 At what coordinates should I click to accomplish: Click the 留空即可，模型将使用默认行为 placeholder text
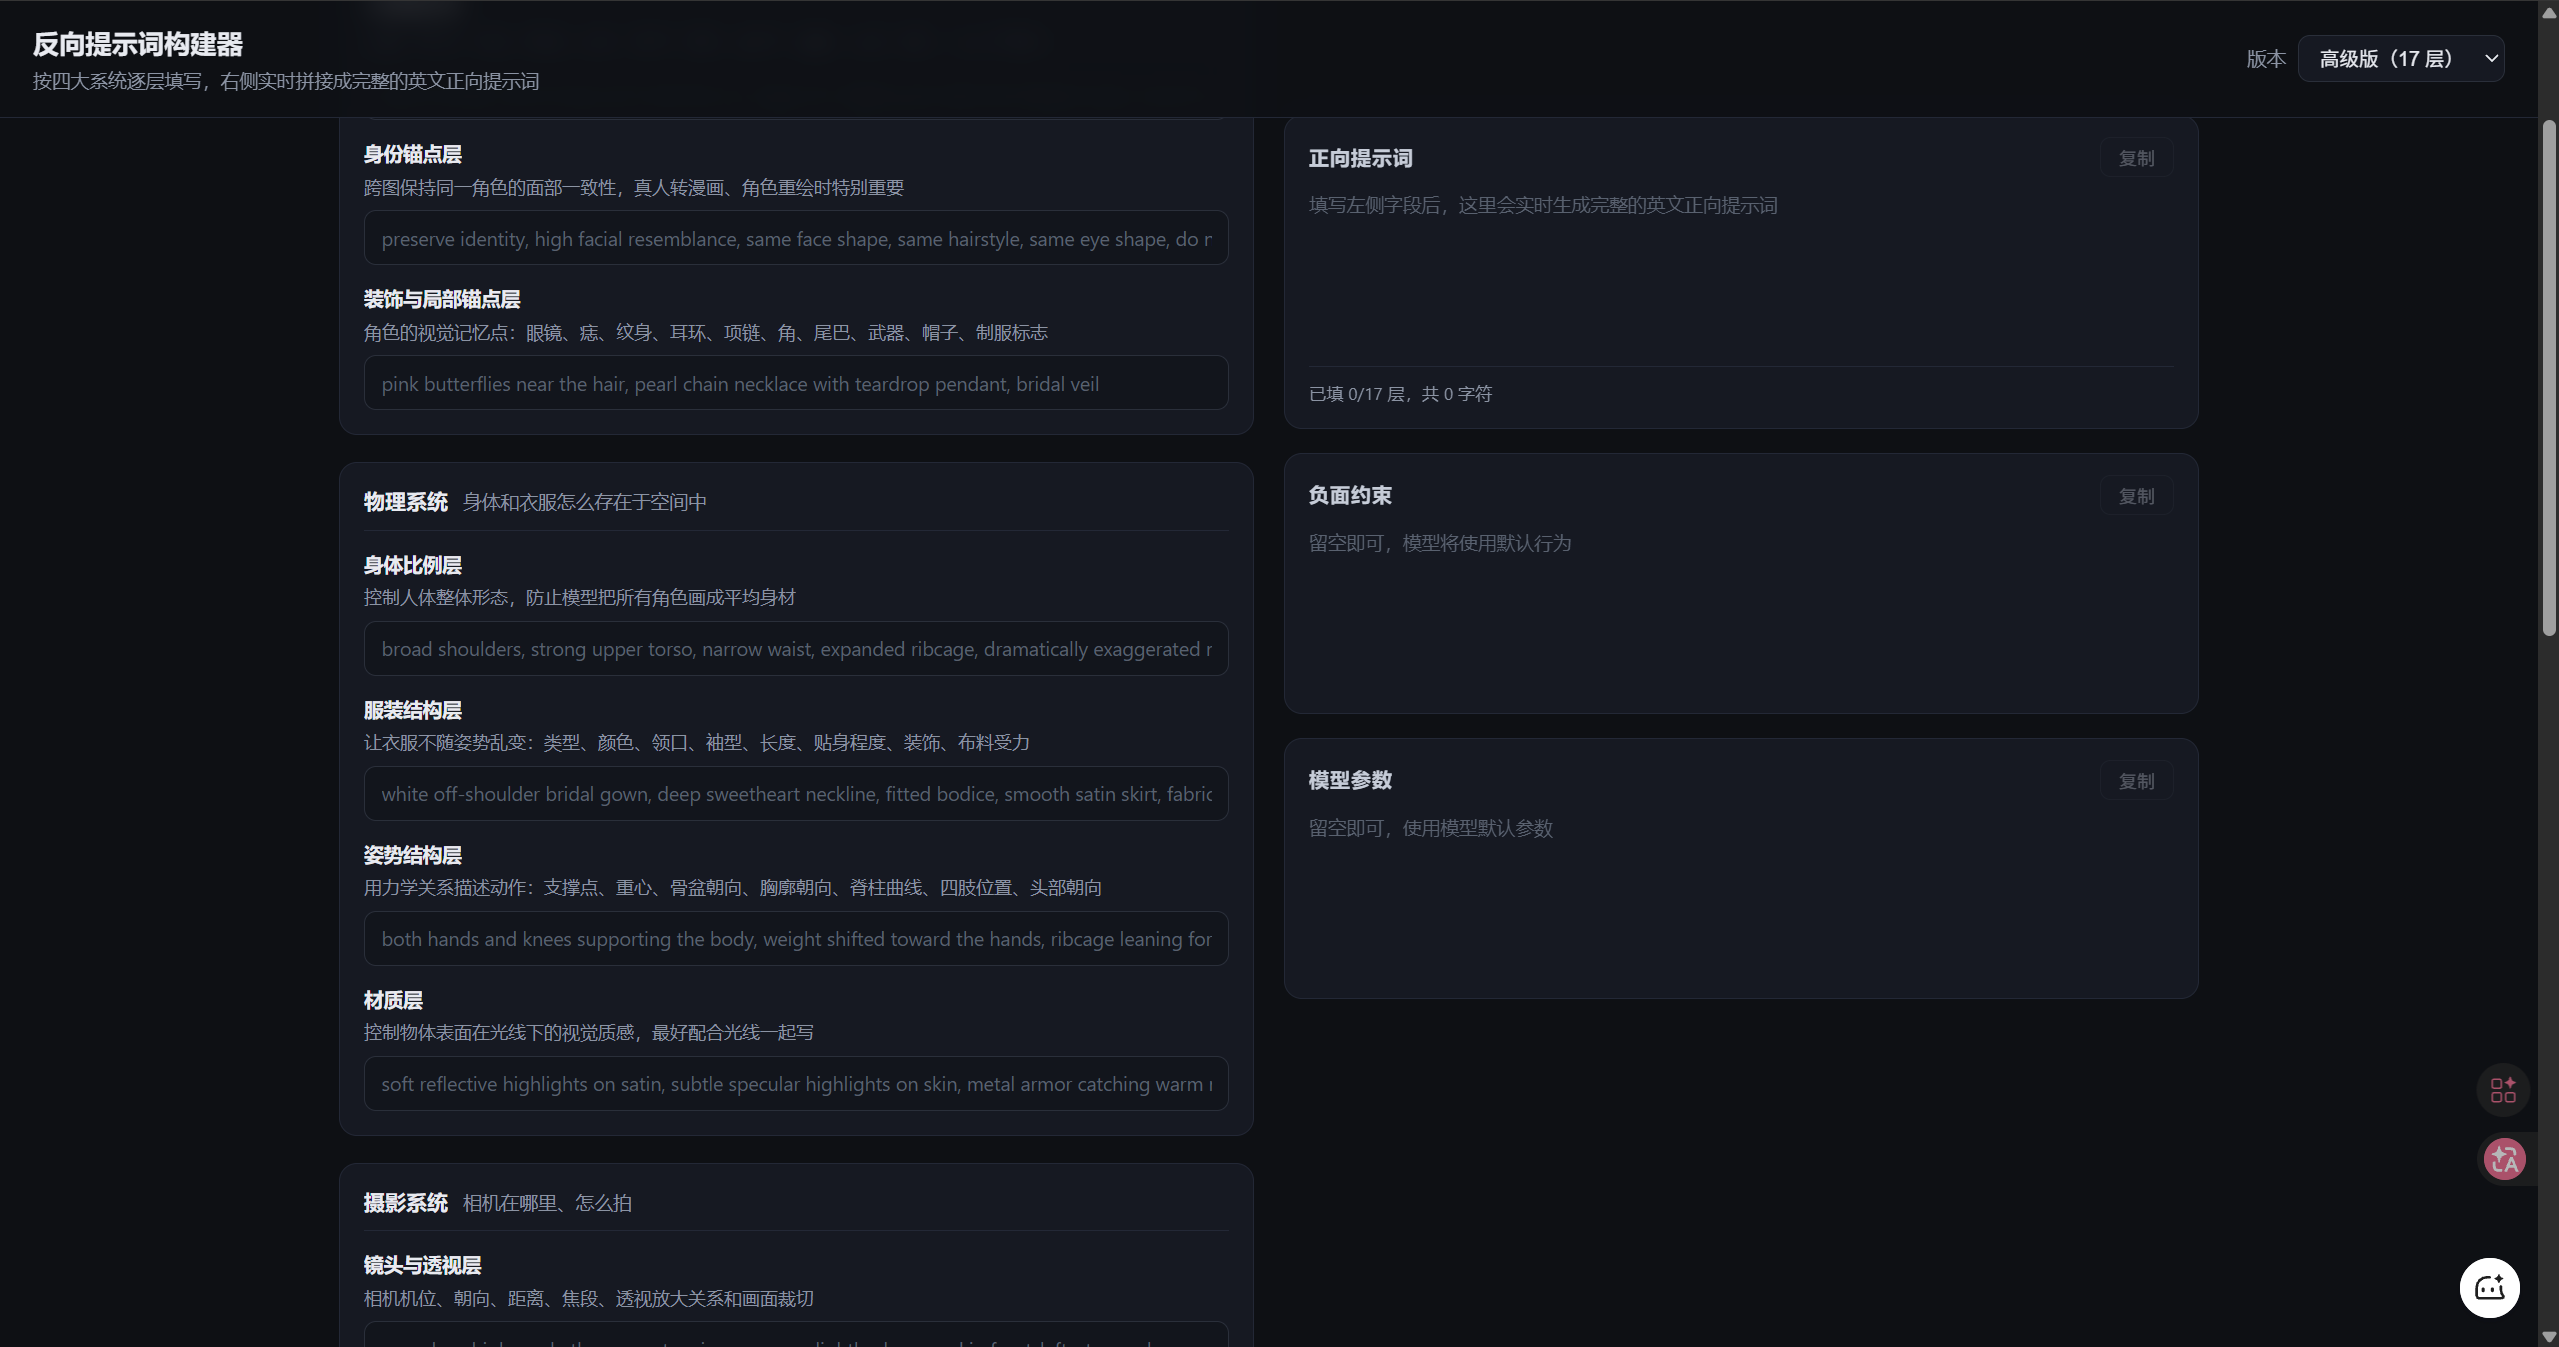click(x=1440, y=543)
